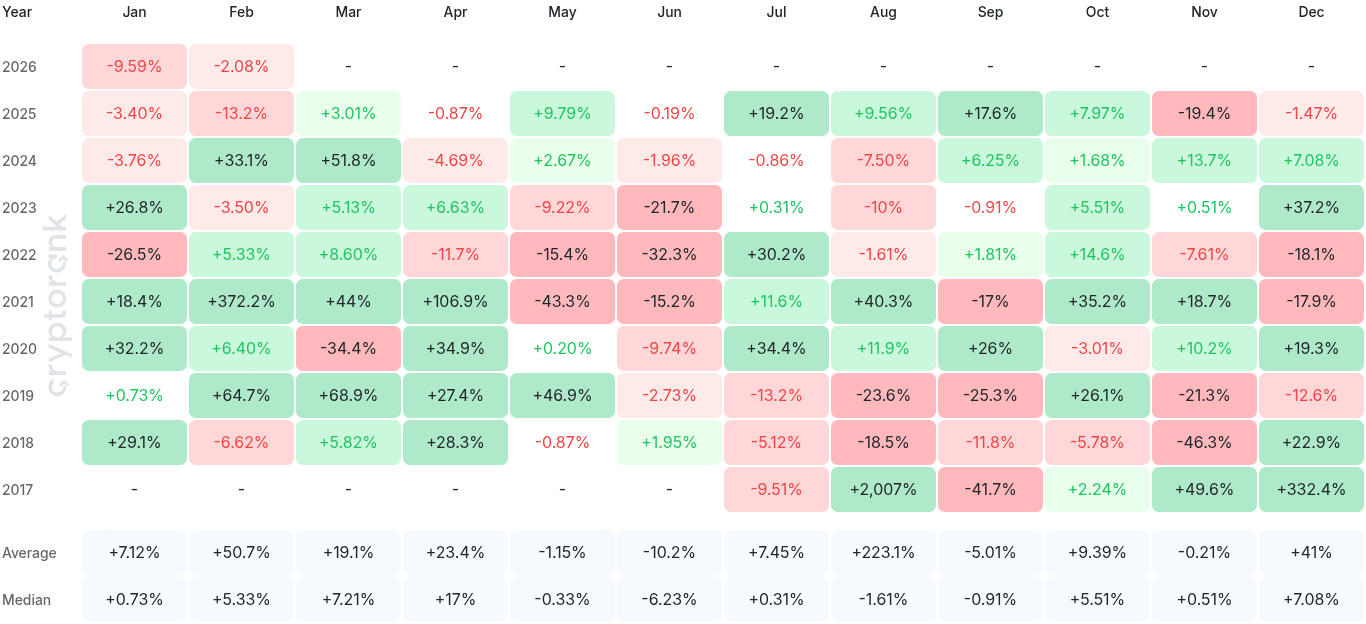Click the 2017 row label

tap(19, 489)
